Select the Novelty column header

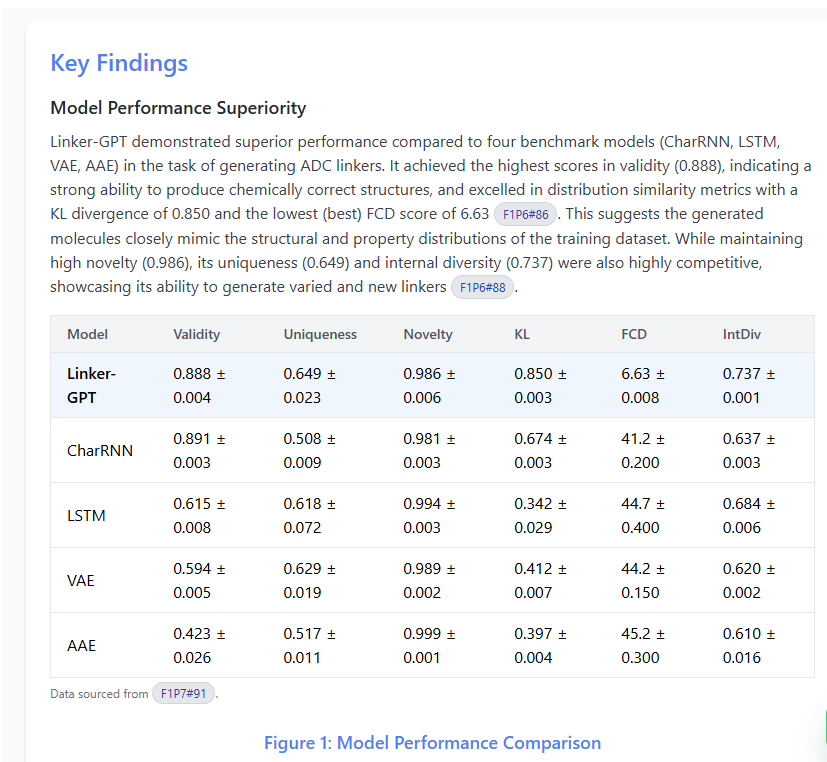point(428,334)
